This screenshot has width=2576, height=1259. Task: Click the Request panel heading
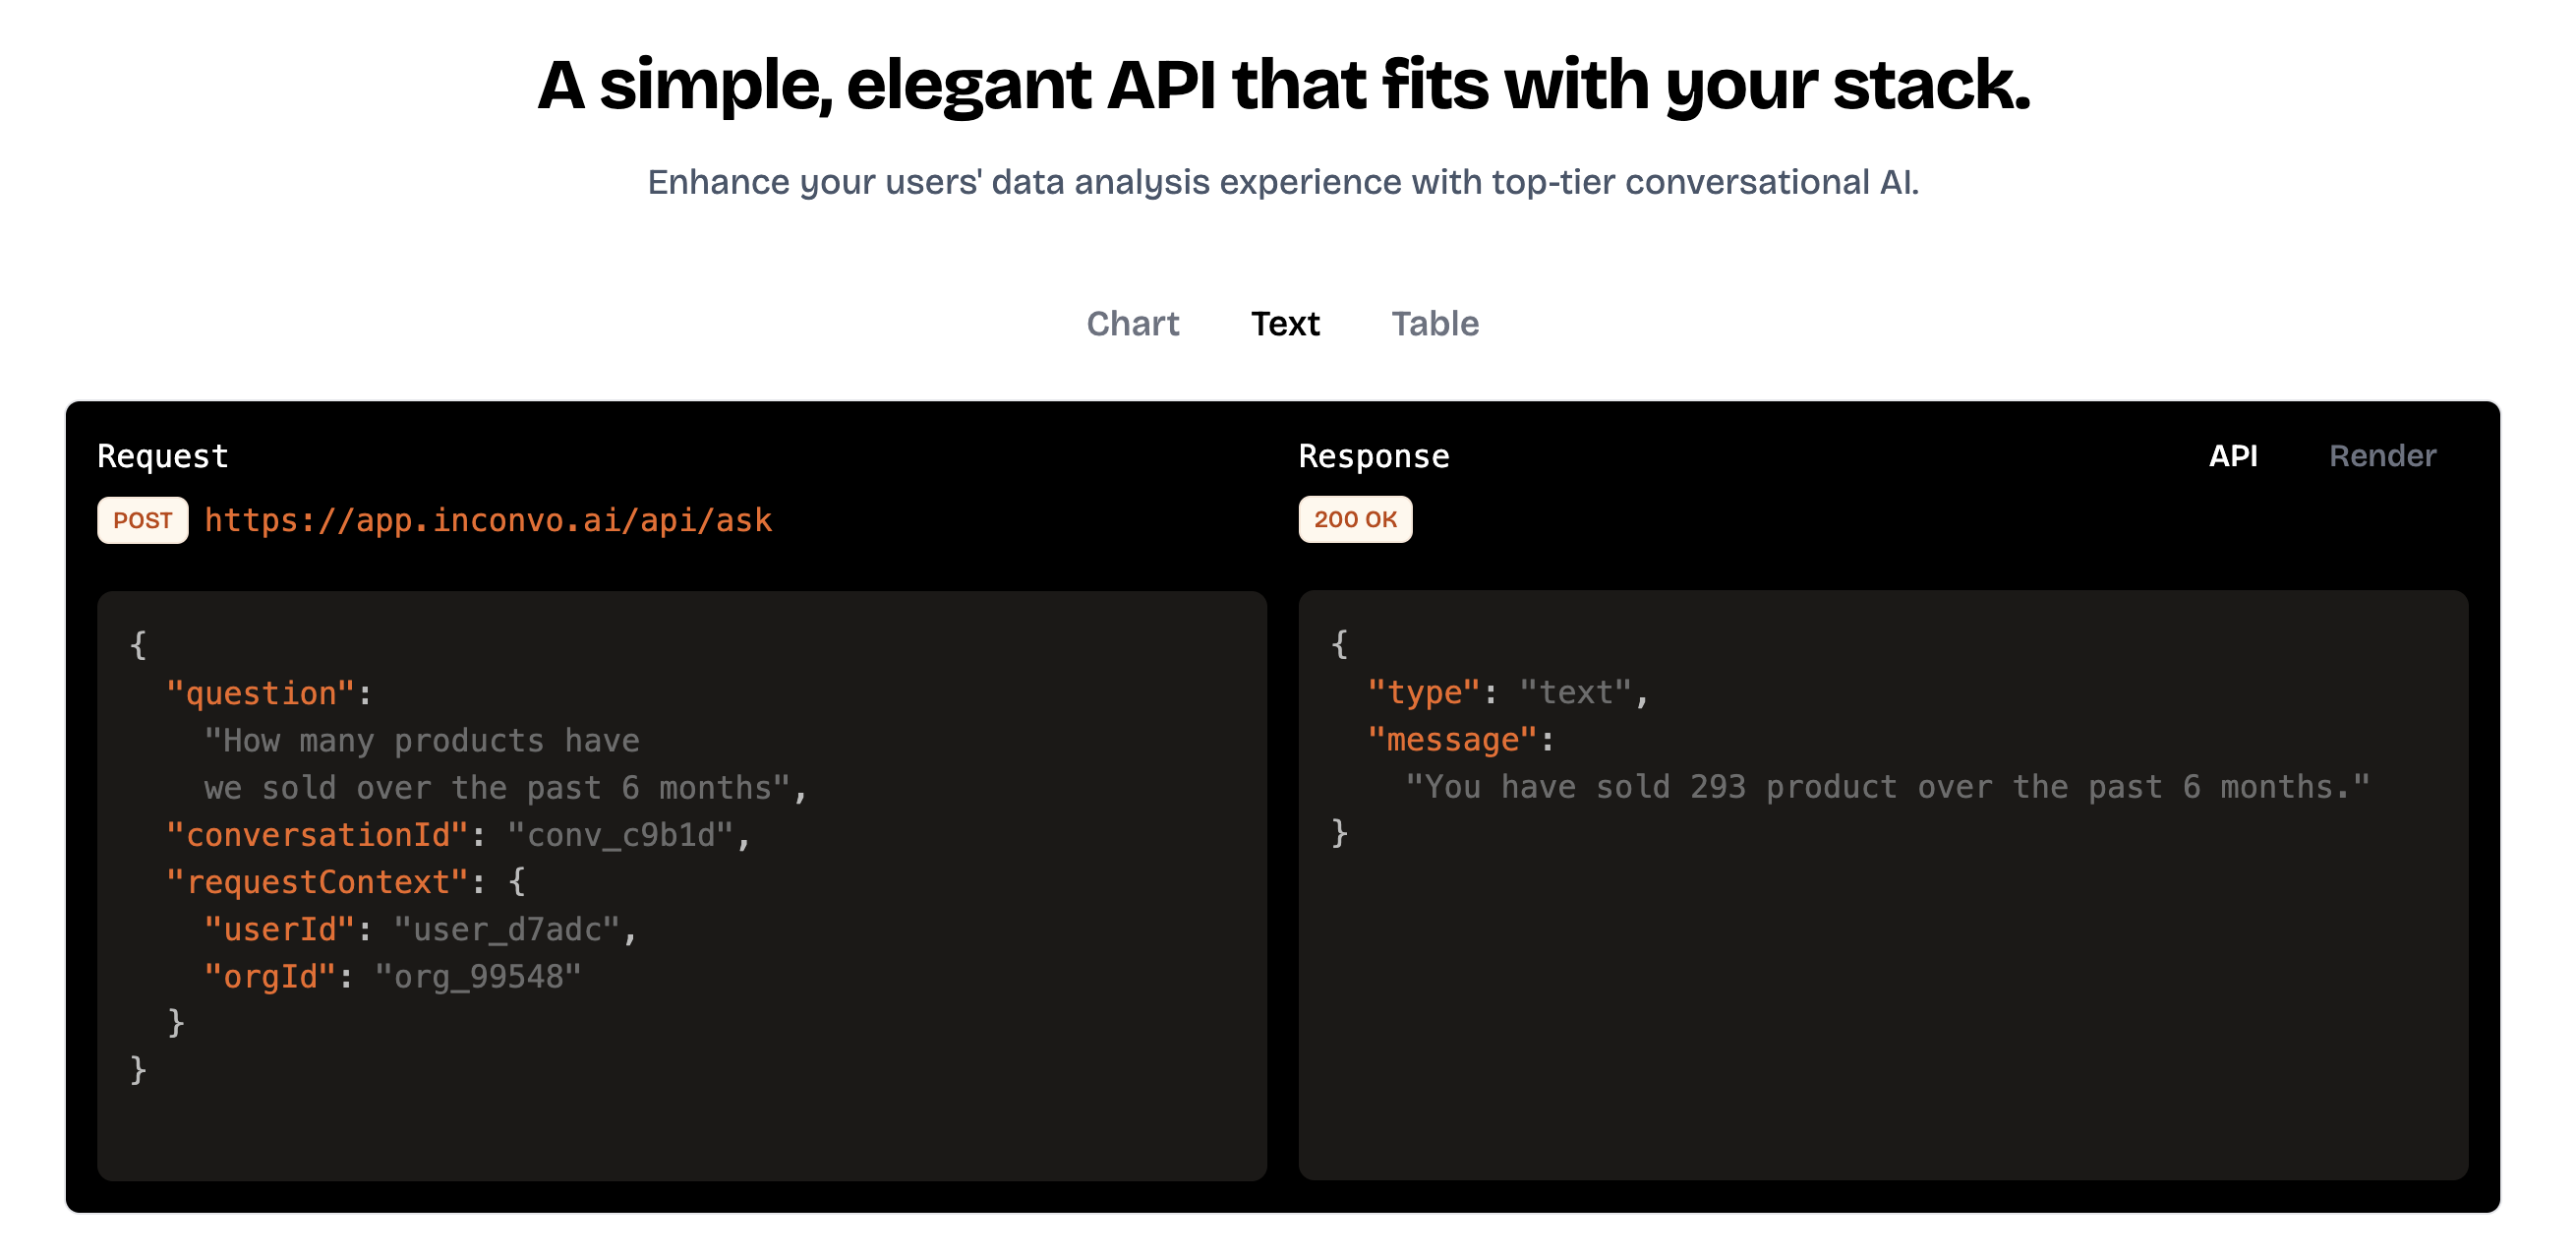[x=162, y=456]
